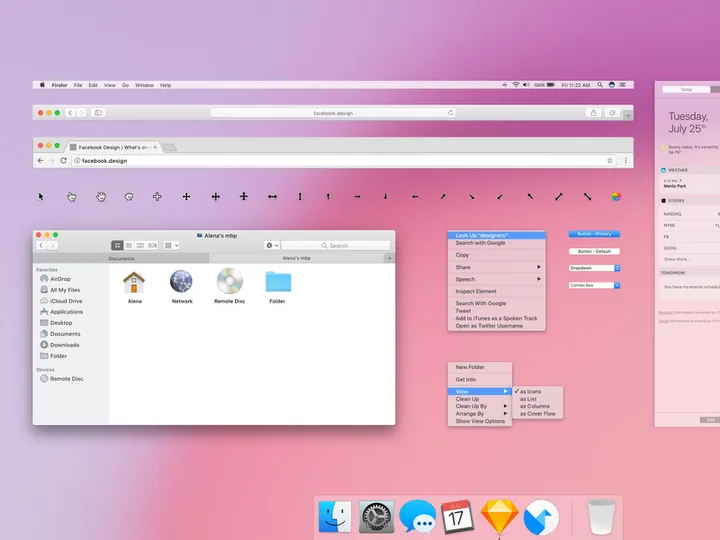Select 'as Cover Flow' in View submenu
The image size is (720, 540).
click(x=538, y=414)
